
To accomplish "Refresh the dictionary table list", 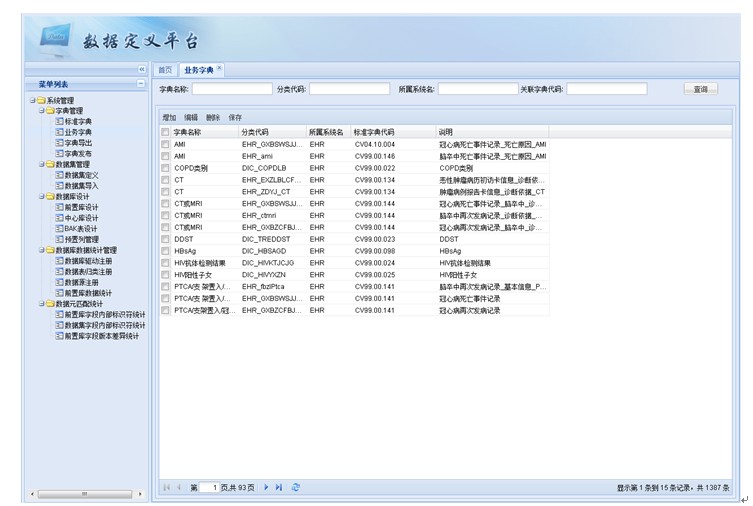I will point(296,487).
